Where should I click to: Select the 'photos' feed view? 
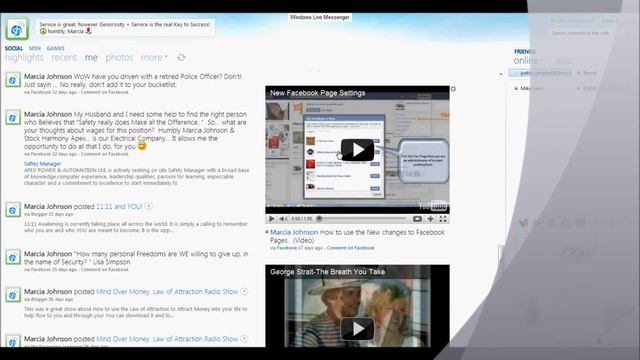point(119,58)
